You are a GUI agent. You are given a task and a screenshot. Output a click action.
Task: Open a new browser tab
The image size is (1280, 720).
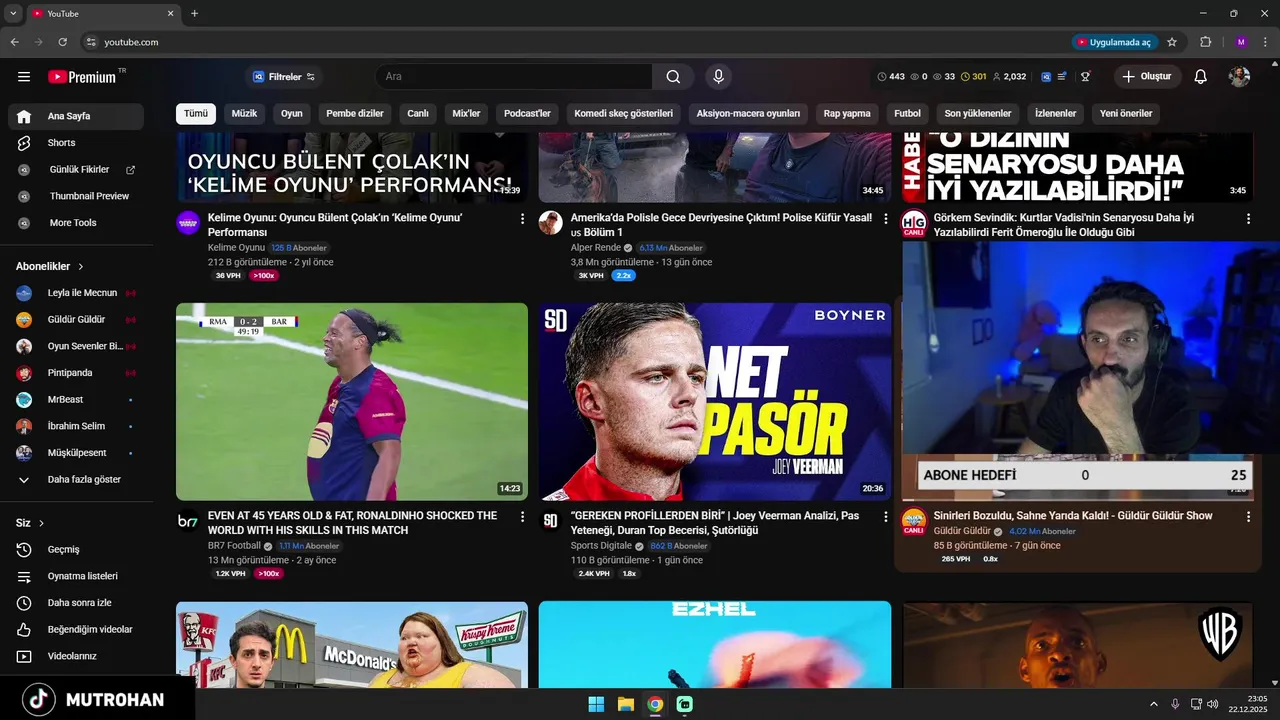[x=194, y=14]
